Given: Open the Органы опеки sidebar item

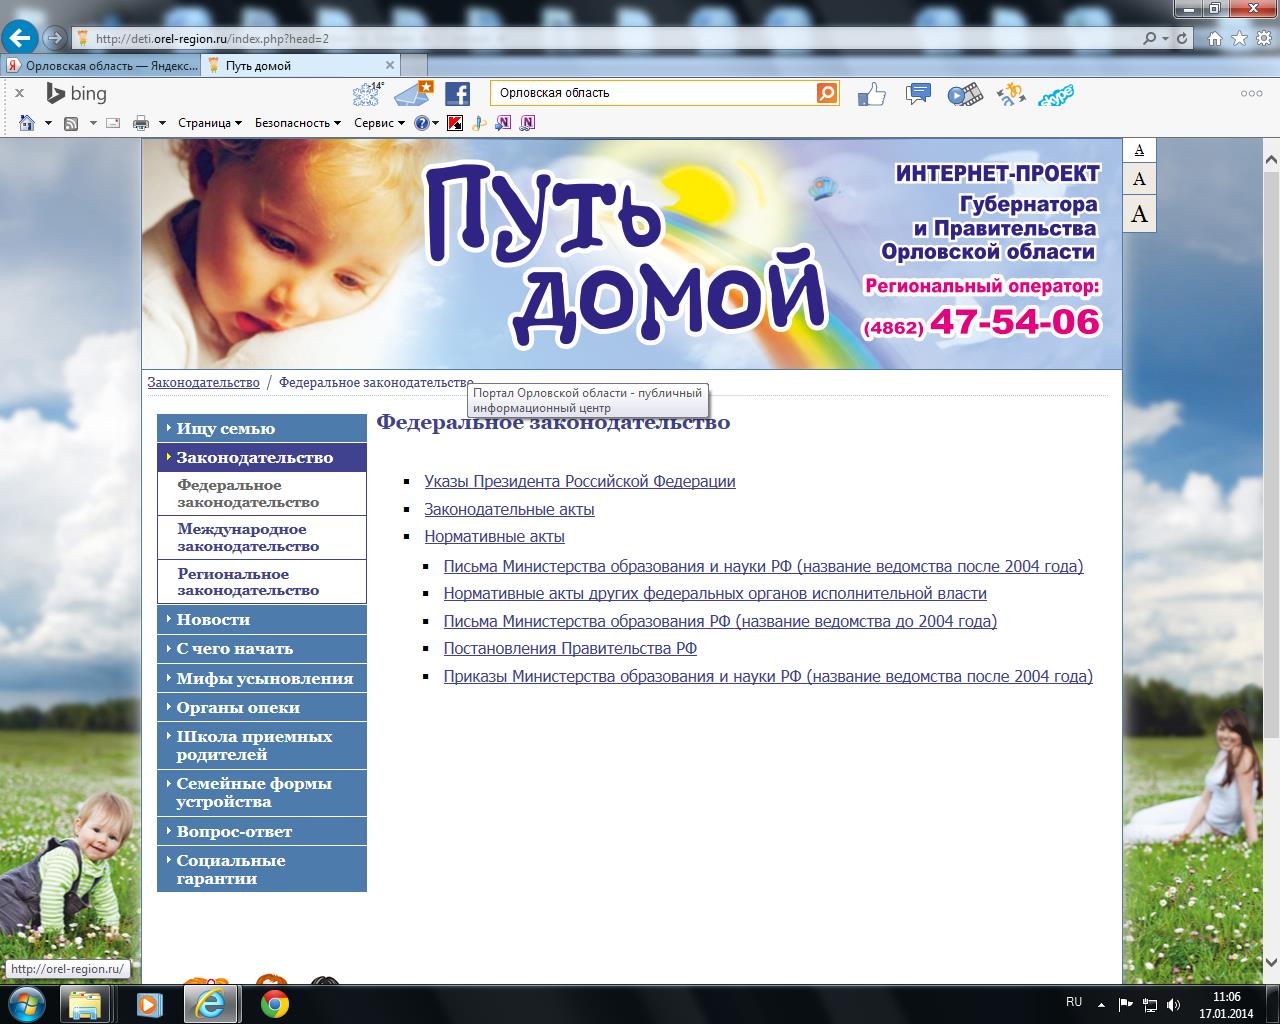Looking at the screenshot, I should 262,707.
